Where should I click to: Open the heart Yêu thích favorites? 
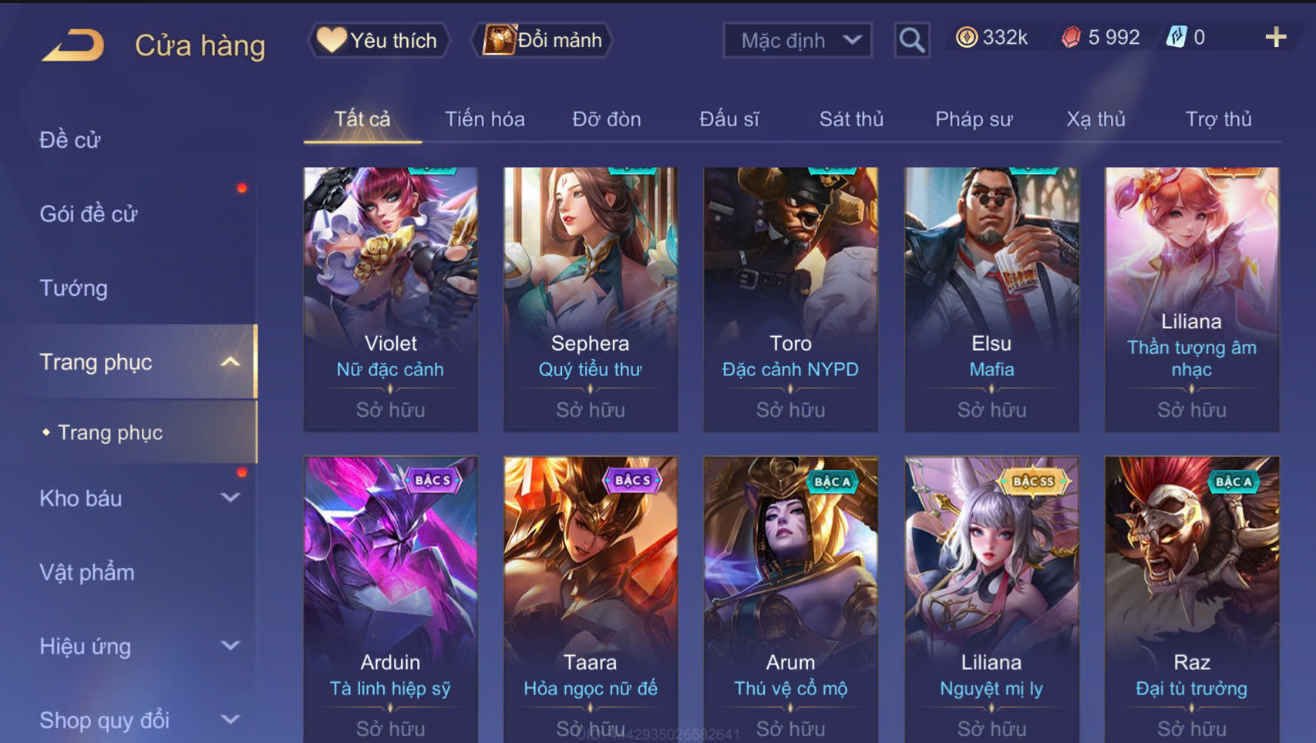[377, 40]
